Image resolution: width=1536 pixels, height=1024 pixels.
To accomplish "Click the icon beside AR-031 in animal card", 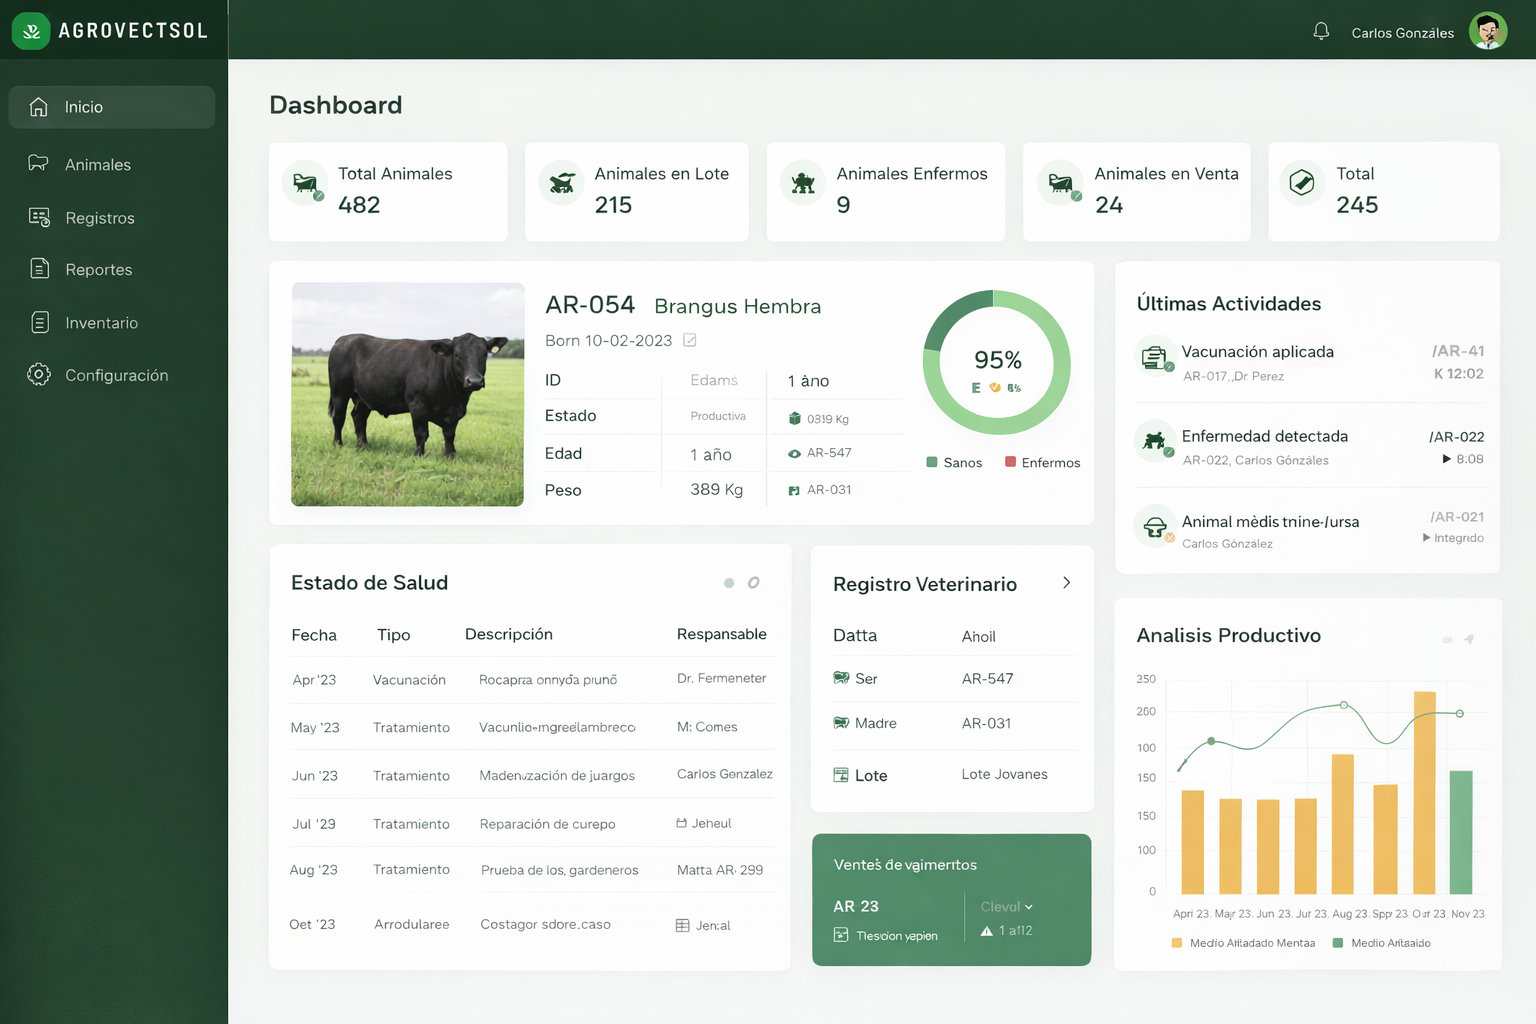I will (794, 490).
